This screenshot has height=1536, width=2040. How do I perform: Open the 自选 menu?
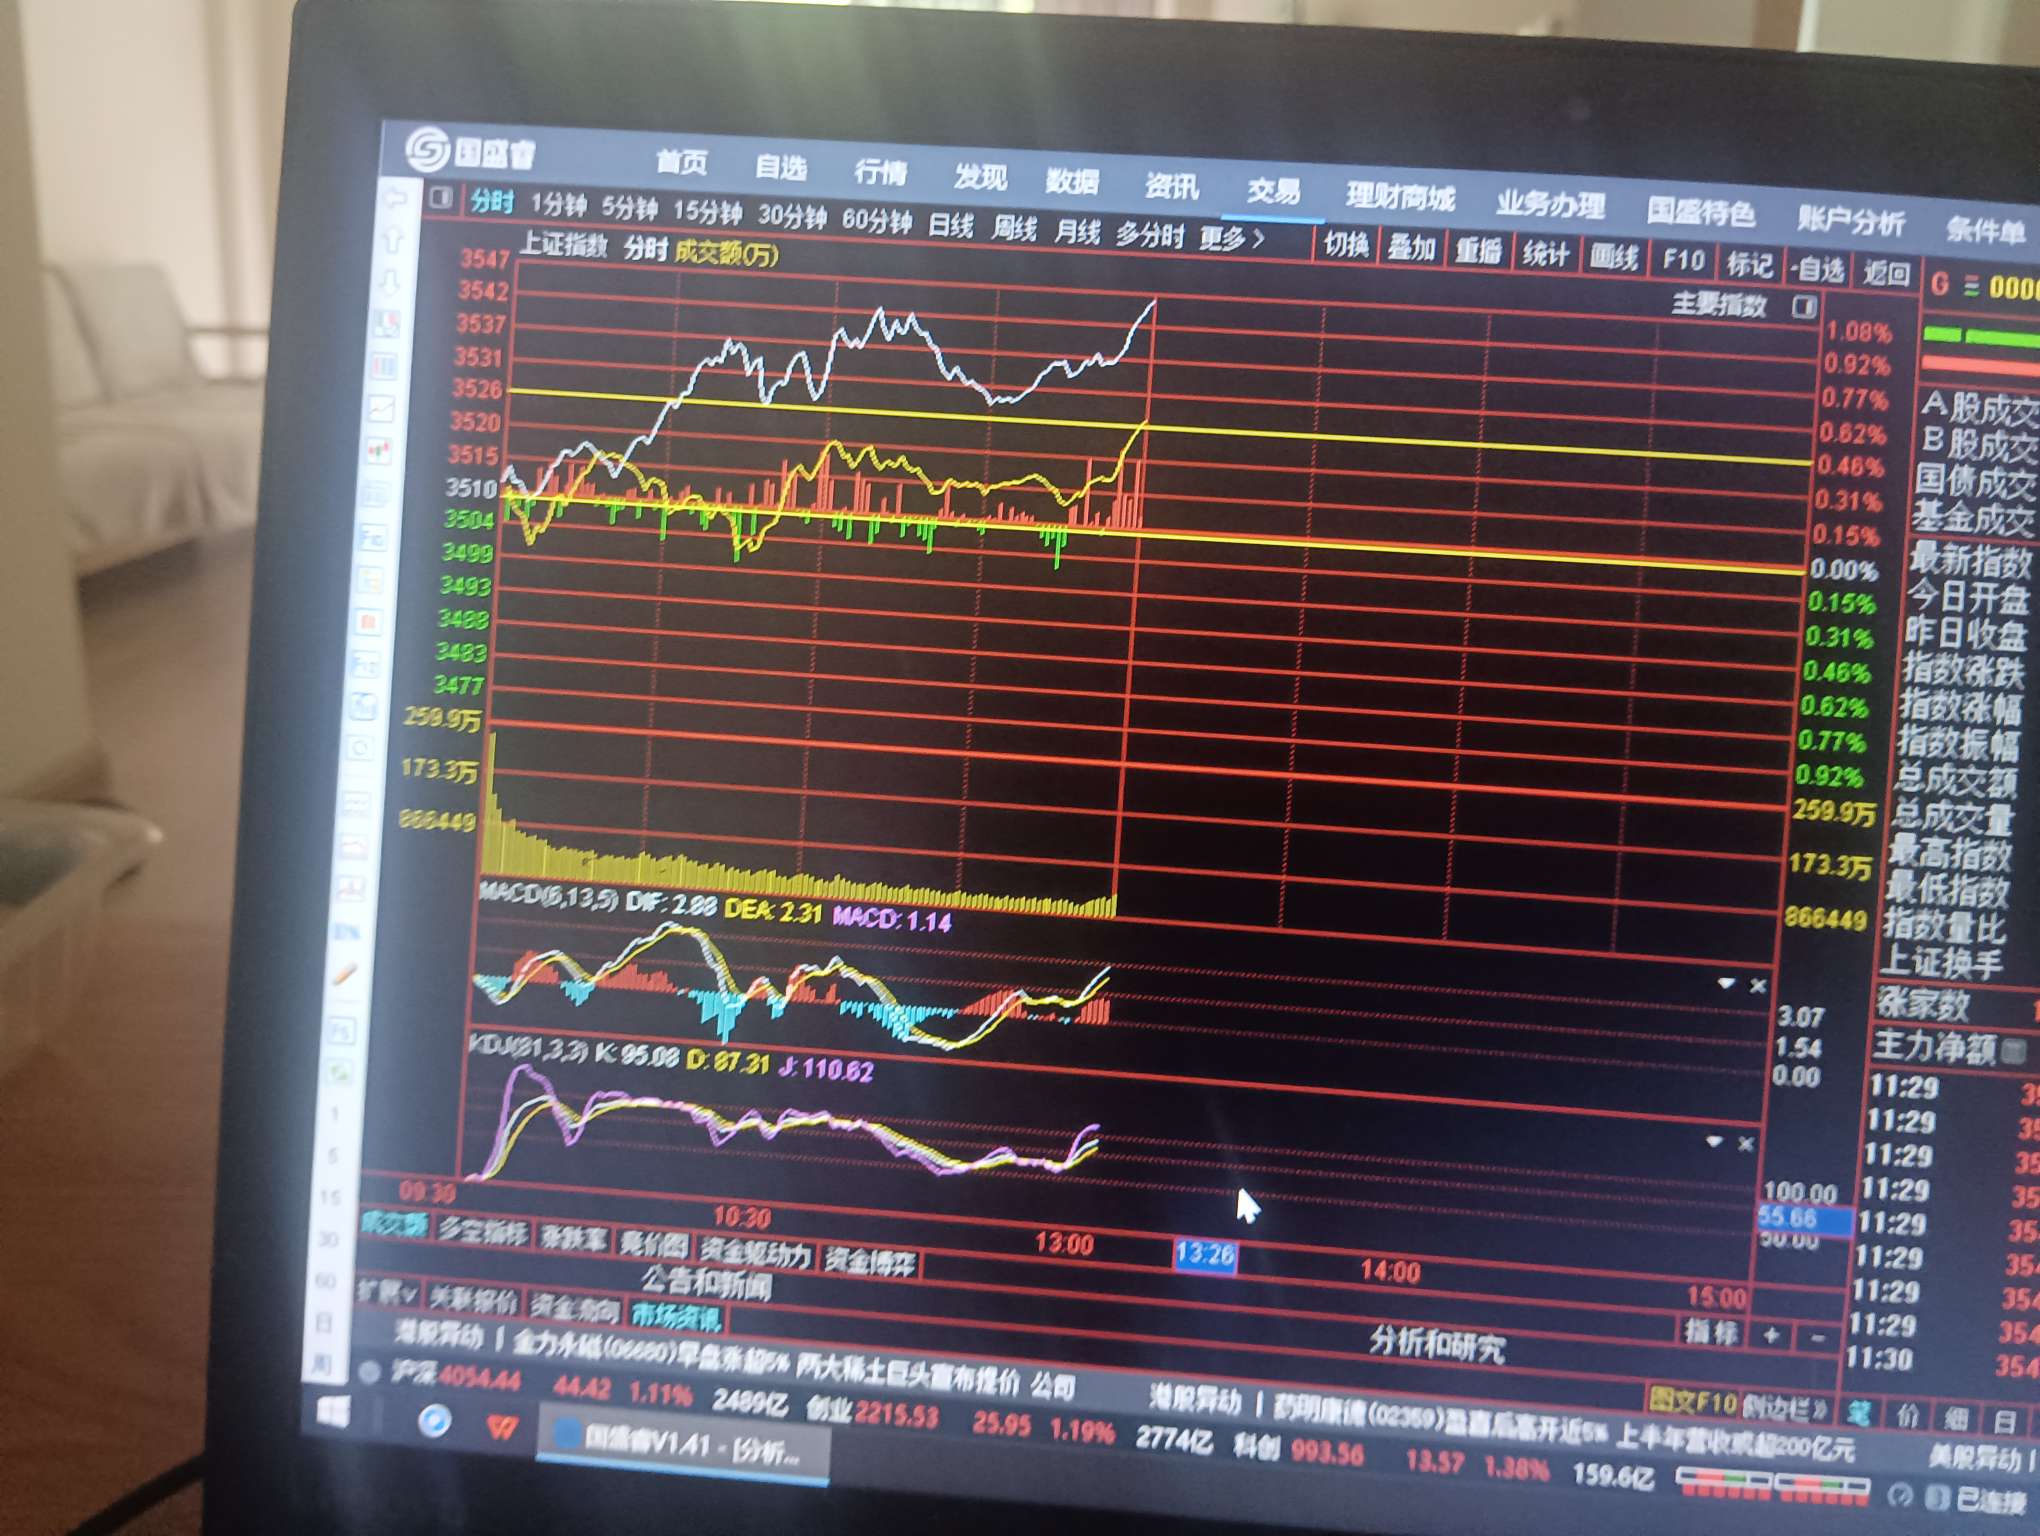pos(781,167)
